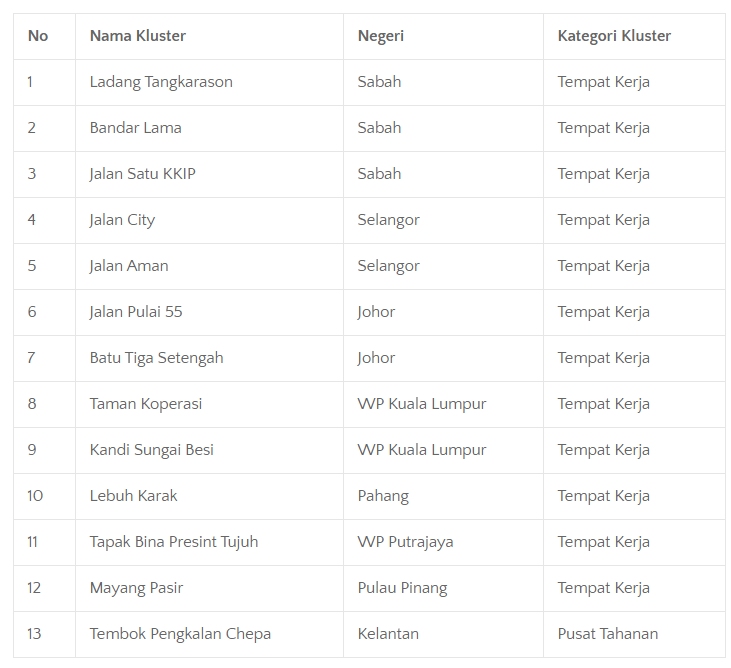This screenshot has height=668, width=731.
Task: Click the "Negeri" column header
Action: 381,36
